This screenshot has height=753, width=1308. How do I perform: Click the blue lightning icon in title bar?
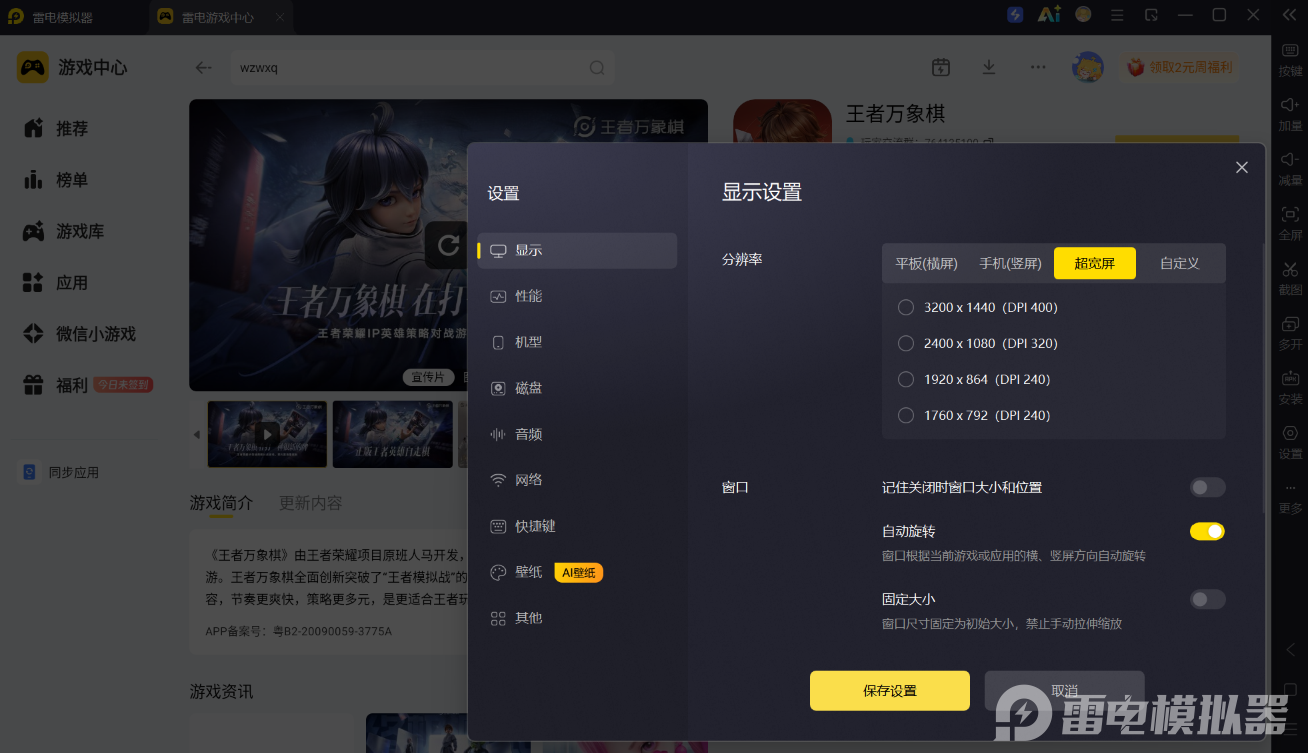pyautogui.click(x=1015, y=15)
